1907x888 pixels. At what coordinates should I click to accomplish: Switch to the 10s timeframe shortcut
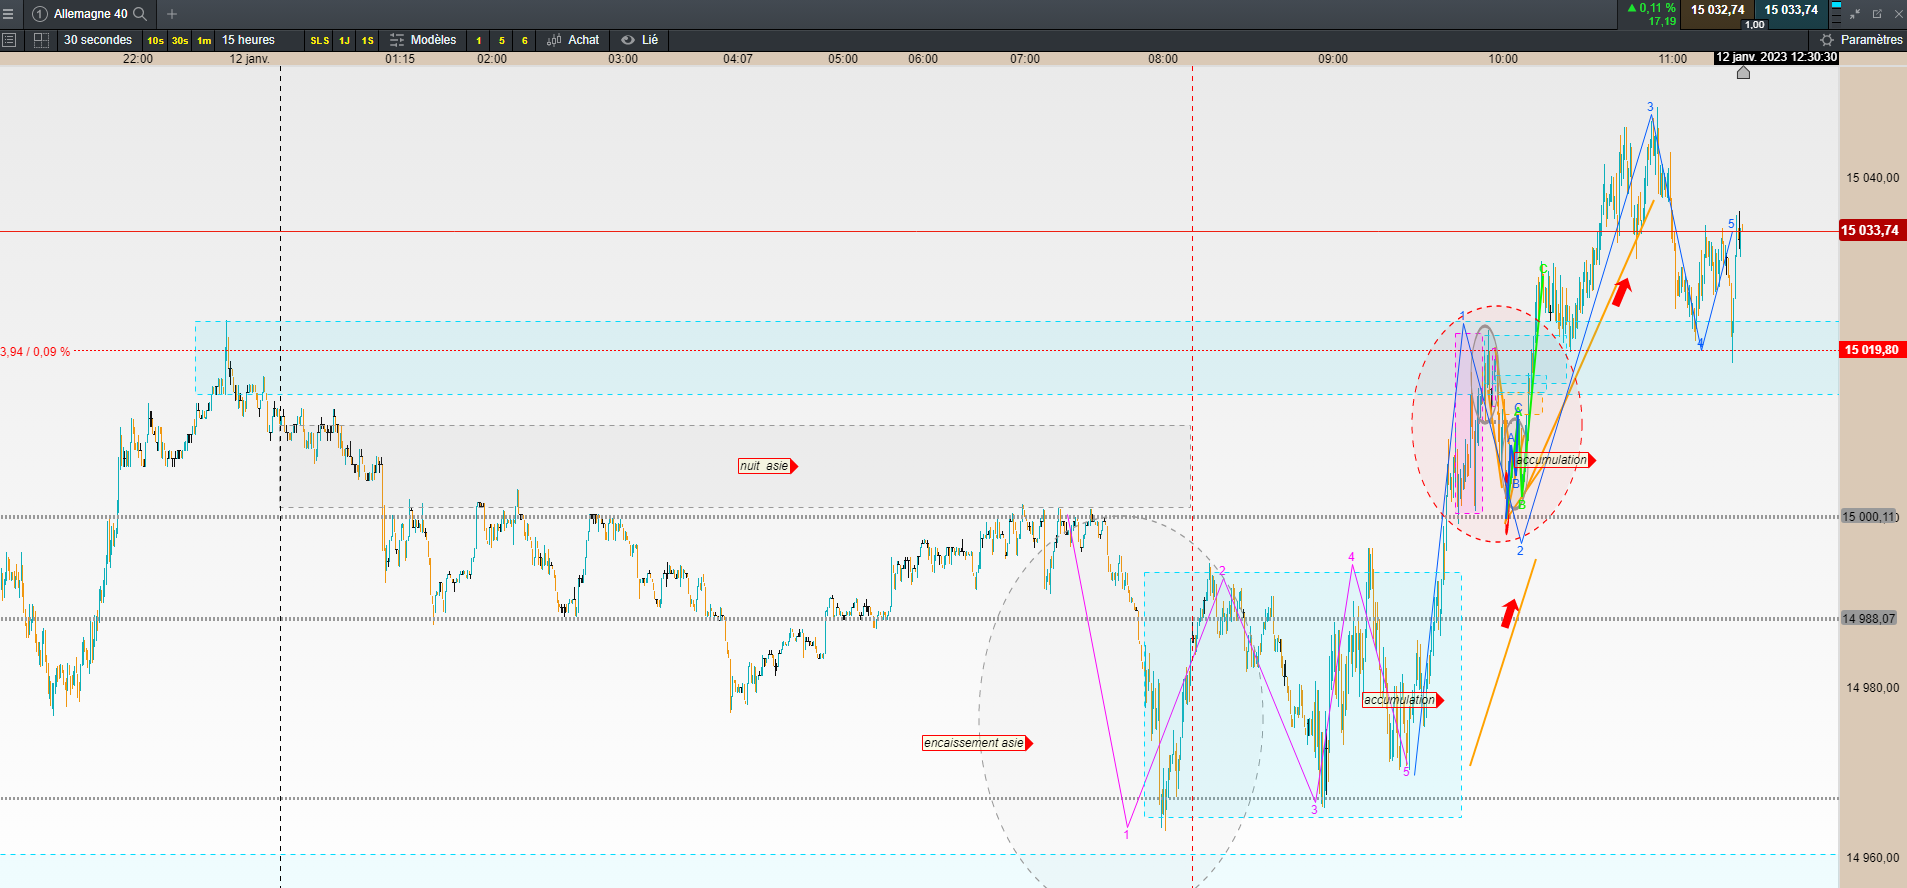coord(155,41)
